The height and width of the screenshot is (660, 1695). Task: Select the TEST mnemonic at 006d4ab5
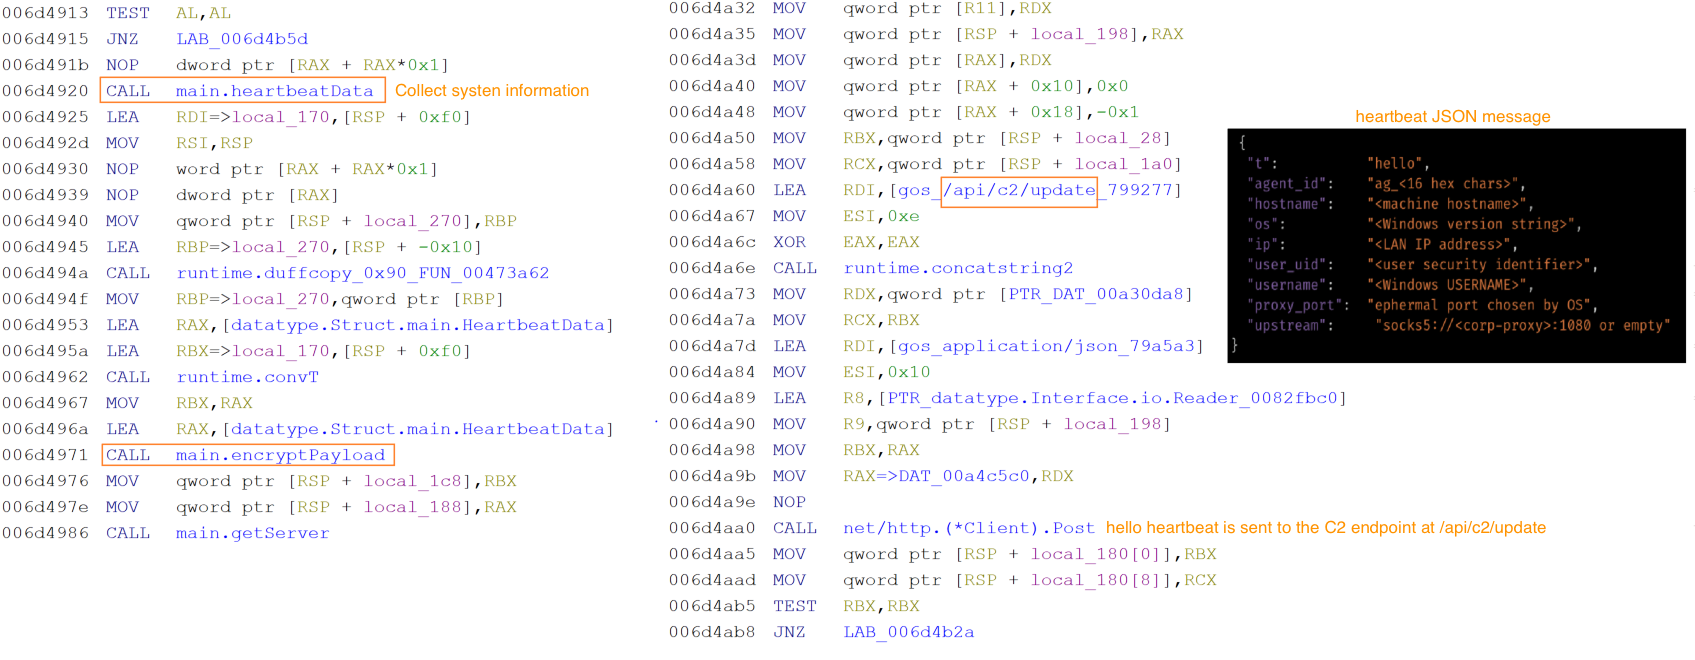795,606
